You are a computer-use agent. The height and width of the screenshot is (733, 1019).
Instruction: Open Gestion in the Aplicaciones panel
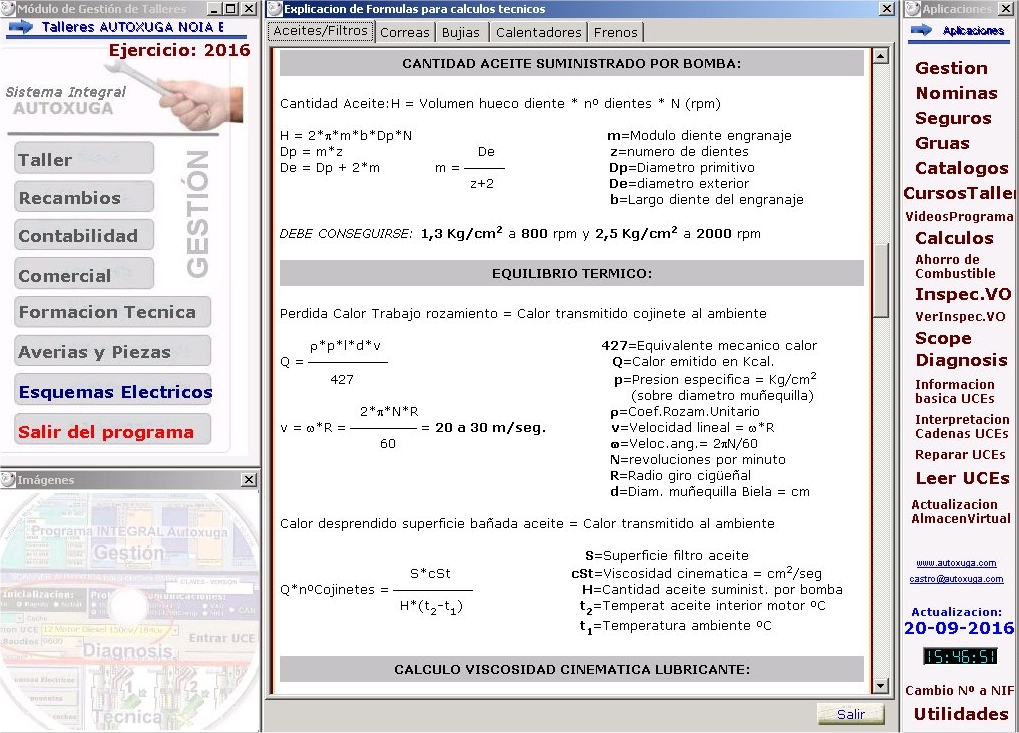pyautogui.click(x=951, y=68)
